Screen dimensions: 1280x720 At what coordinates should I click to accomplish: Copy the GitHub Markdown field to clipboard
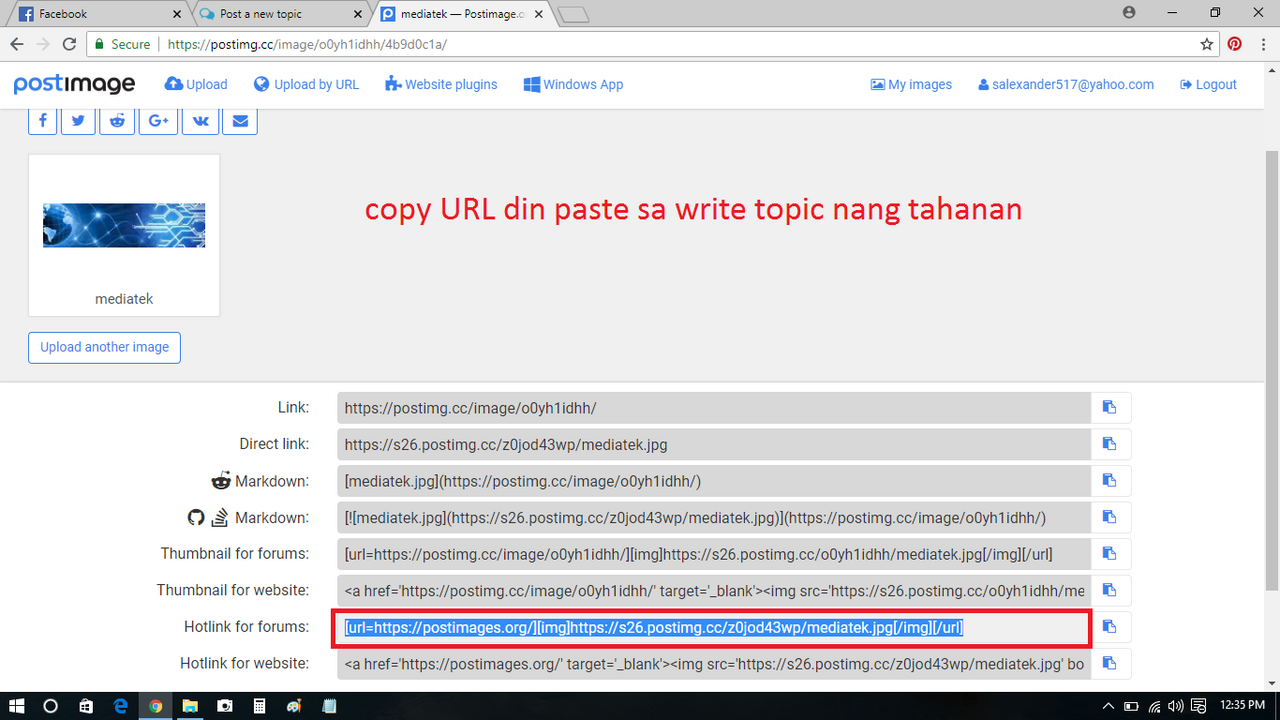(x=1110, y=517)
